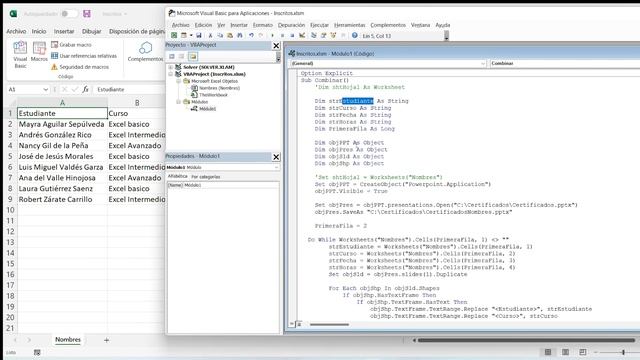Collapse the VBAProject (Inscritos.xlsm) node
This screenshot has height=360, width=640.
click(171, 74)
